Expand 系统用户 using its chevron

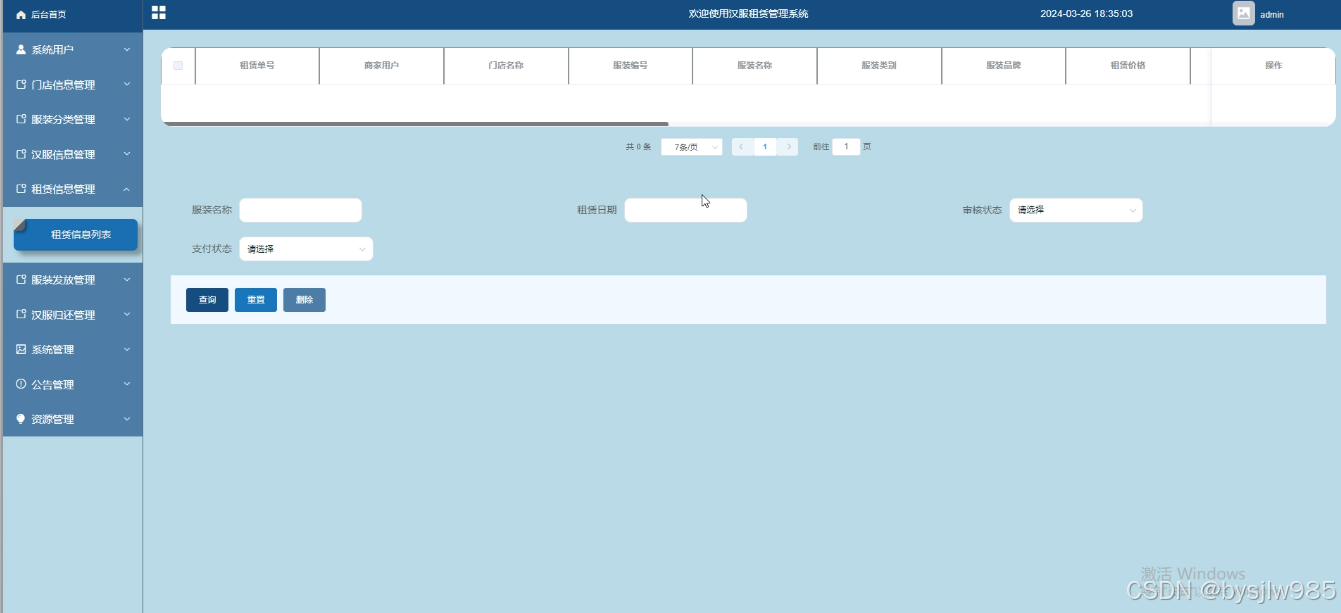click(127, 49)
